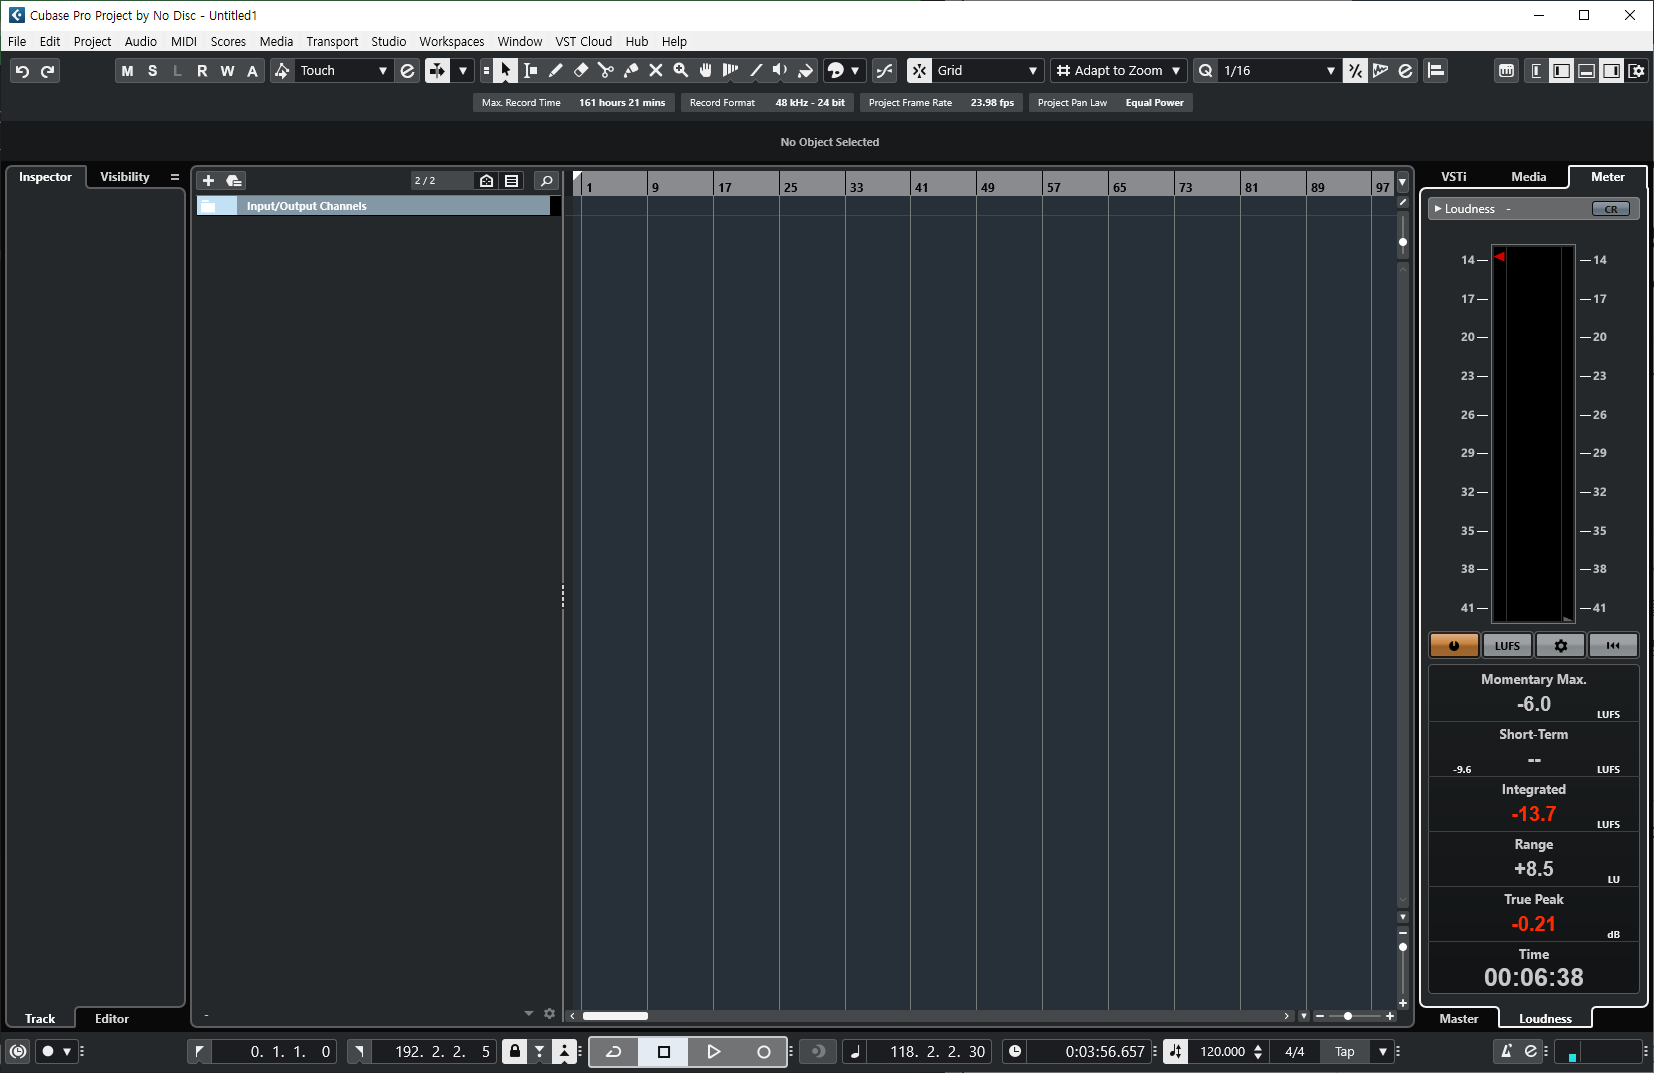Toggle tempo track button near 120.000
The image size is (1654, 1073).
tap(1176, 1051)
